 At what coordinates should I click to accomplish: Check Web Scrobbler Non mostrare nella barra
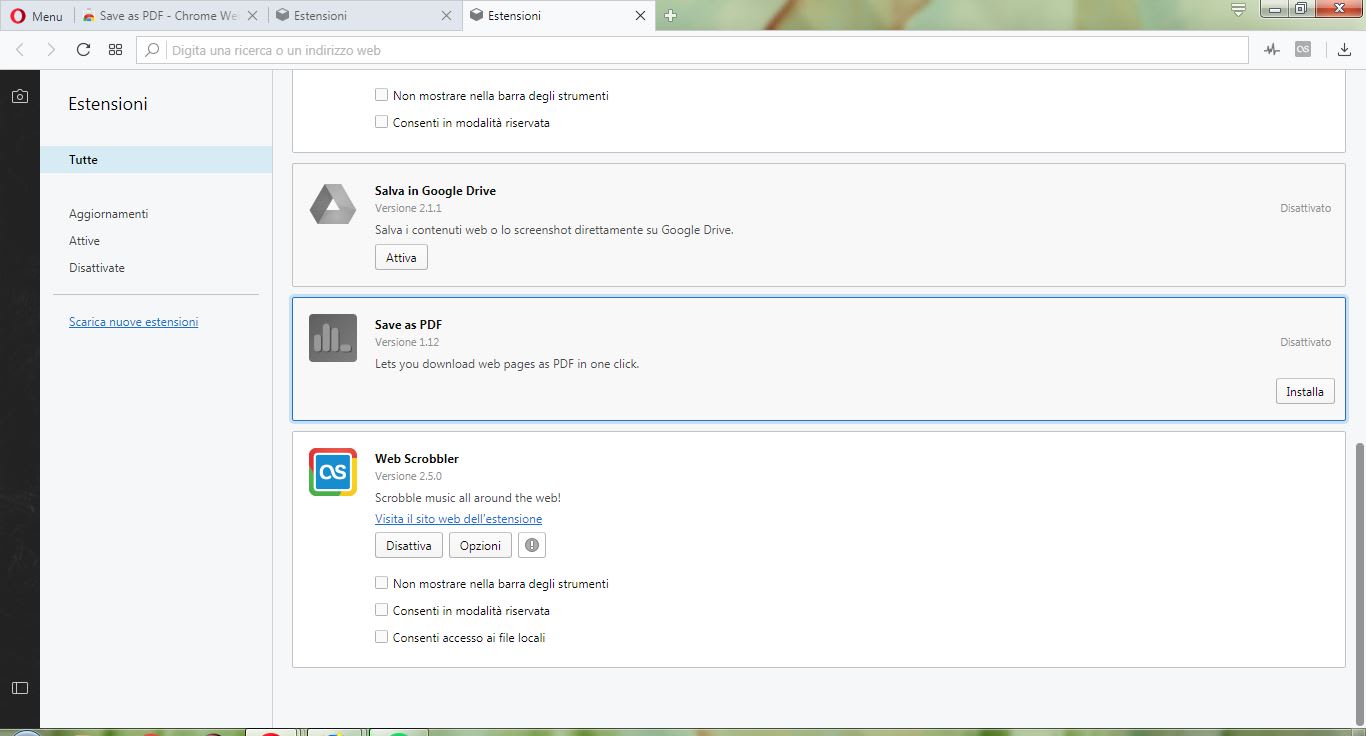[381, 583]
